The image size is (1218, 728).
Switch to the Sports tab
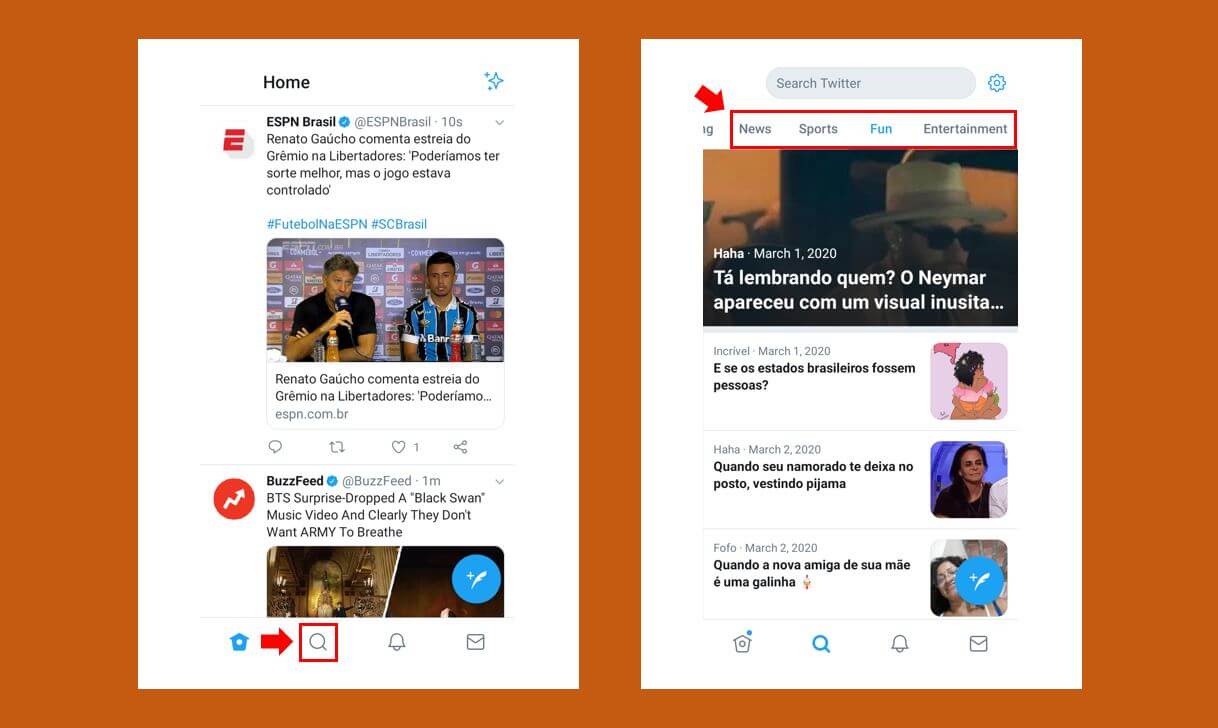coord(818,128)
